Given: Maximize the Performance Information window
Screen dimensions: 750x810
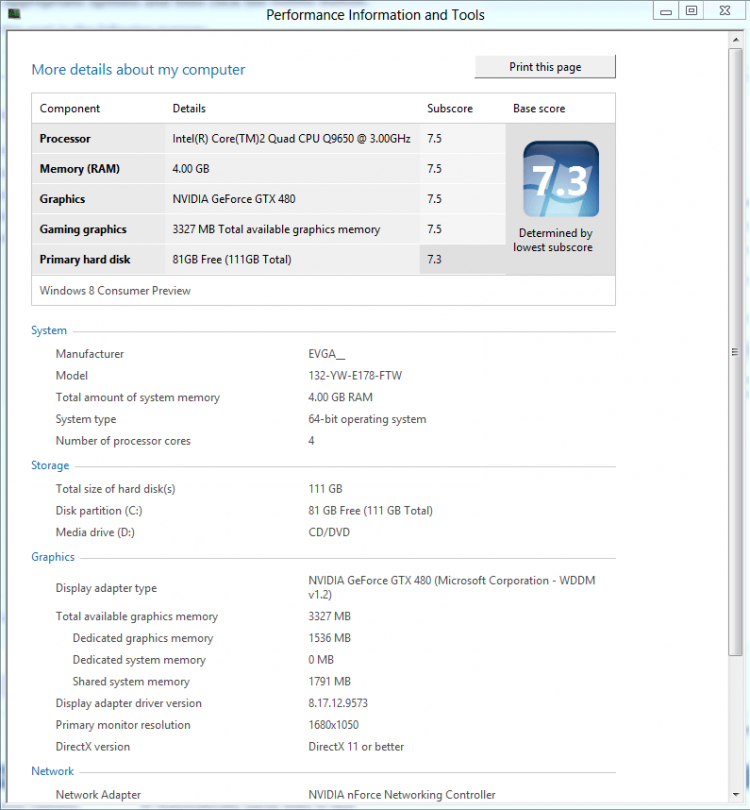Looking at the screenshot, I should (x=691, y=10).
